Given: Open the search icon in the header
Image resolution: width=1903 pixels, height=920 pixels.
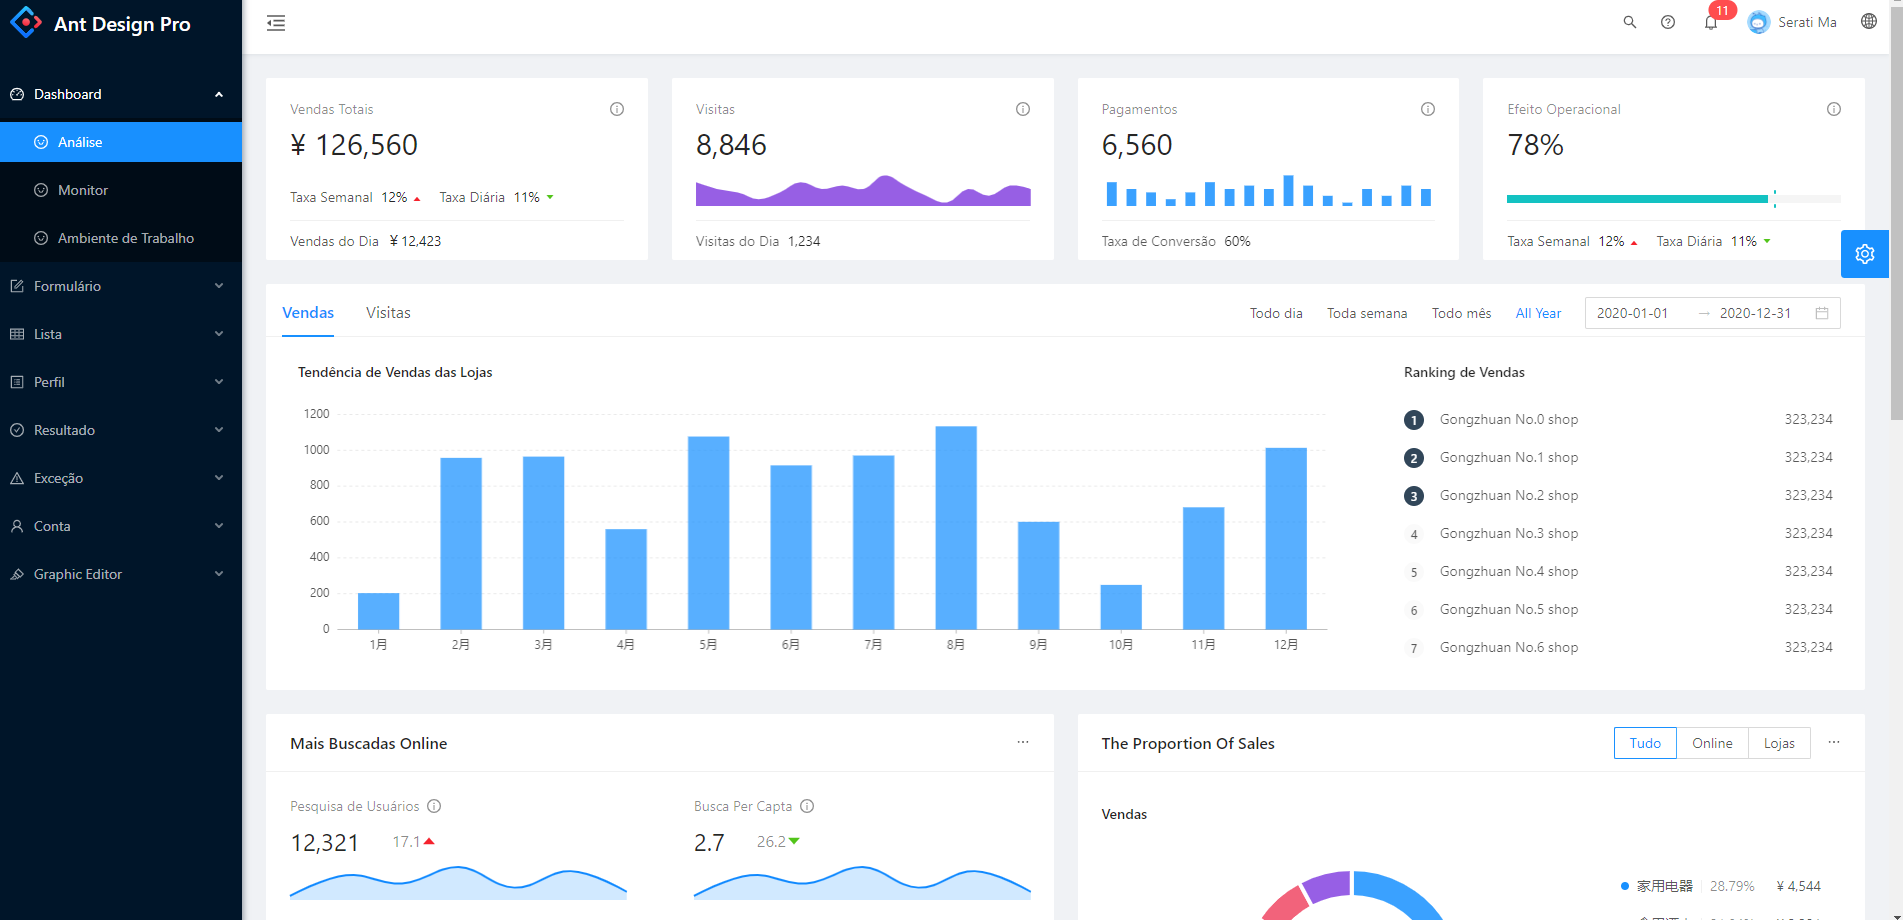Looking at the screenshot, I should [1630, 22].
